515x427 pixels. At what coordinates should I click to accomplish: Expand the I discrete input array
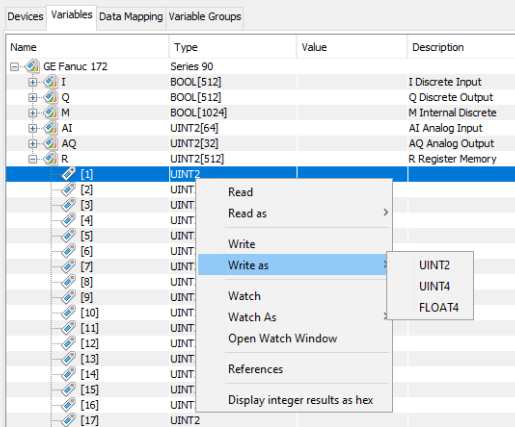pos(33,82)
